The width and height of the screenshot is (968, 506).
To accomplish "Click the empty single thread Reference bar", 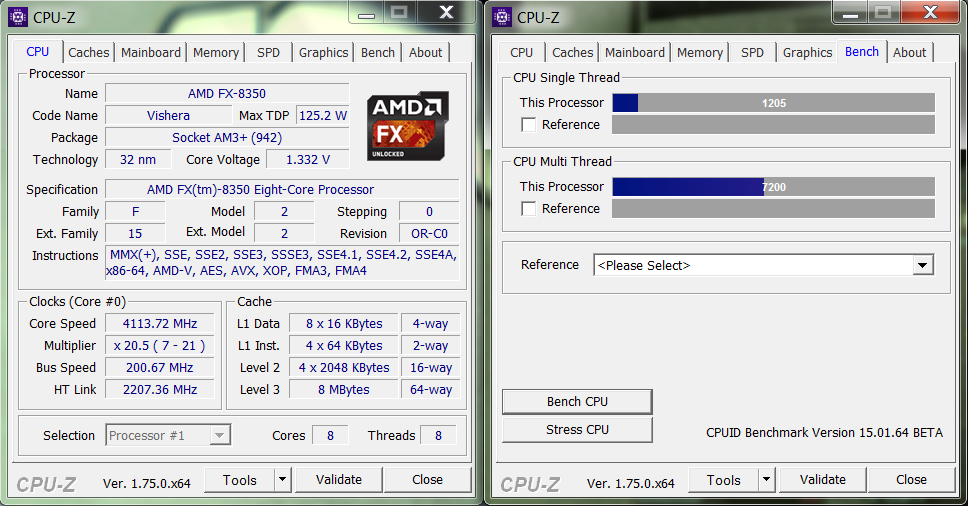I will (774, 125).
